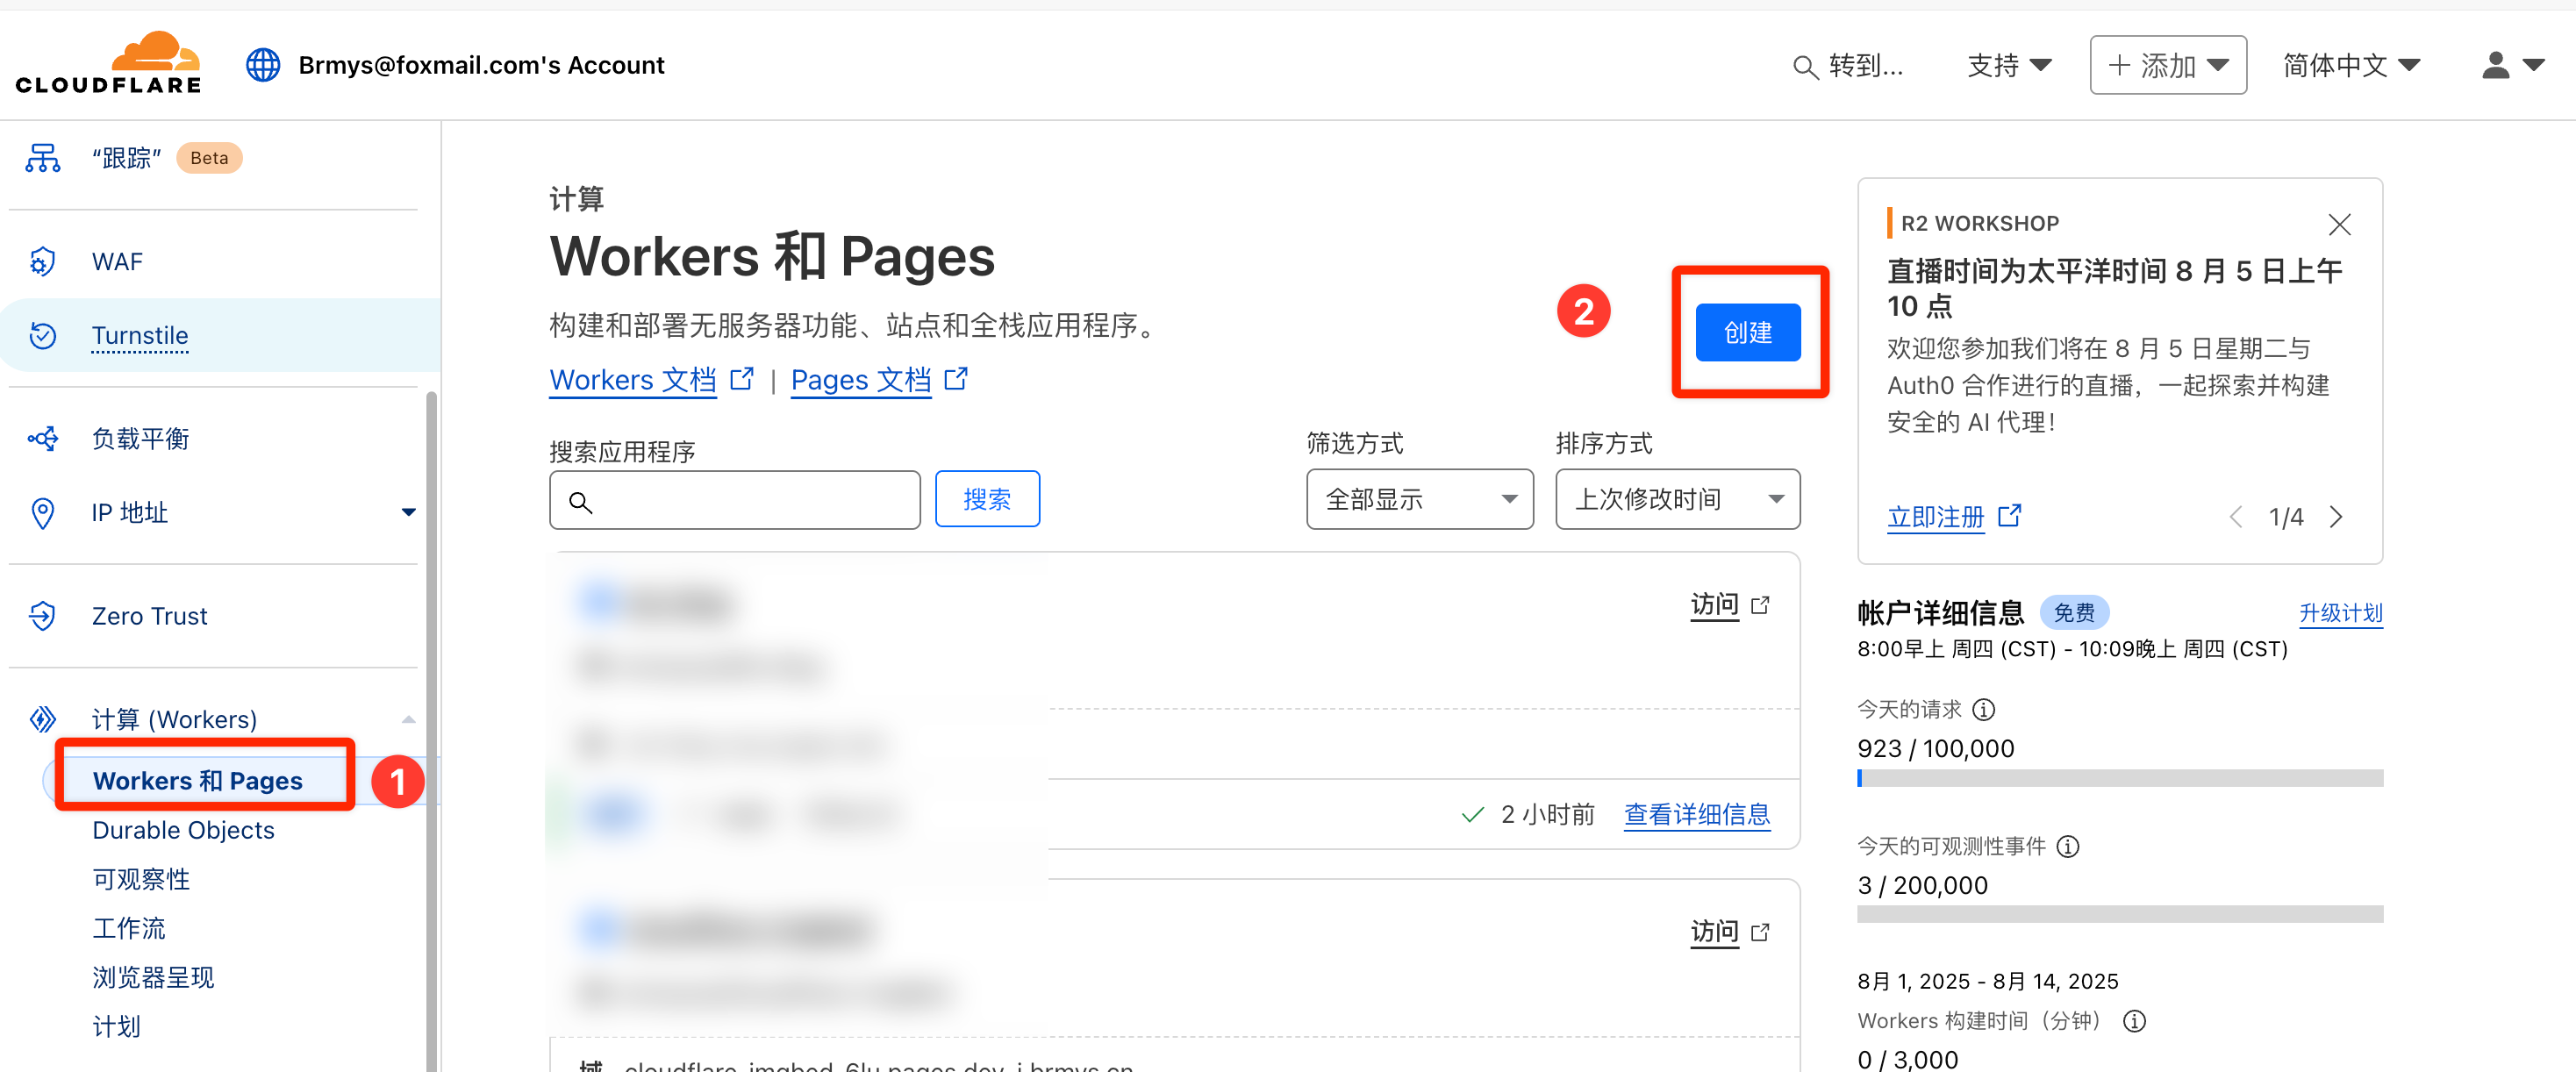Image resolution: width=2576 pixels, height=1072 pixels.
Task: Open the user profile icon menu
Action: 2512,65
